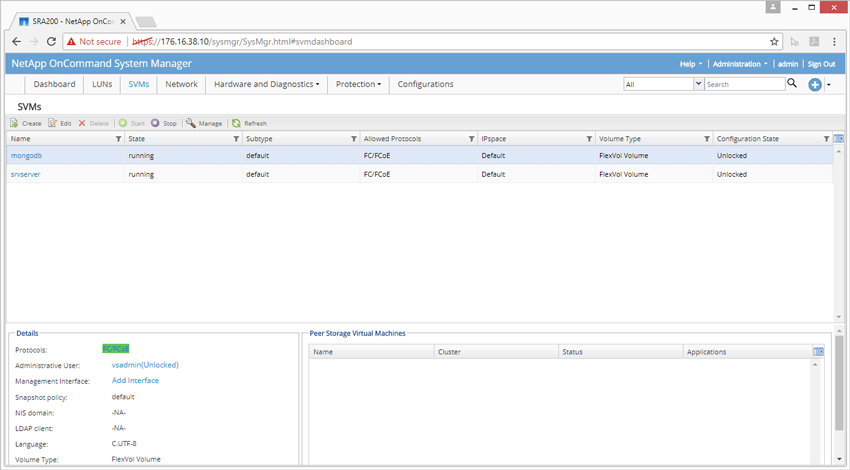Click the Cluster column header
This screenshot has width=850, height=470.
tap(496, 352)
